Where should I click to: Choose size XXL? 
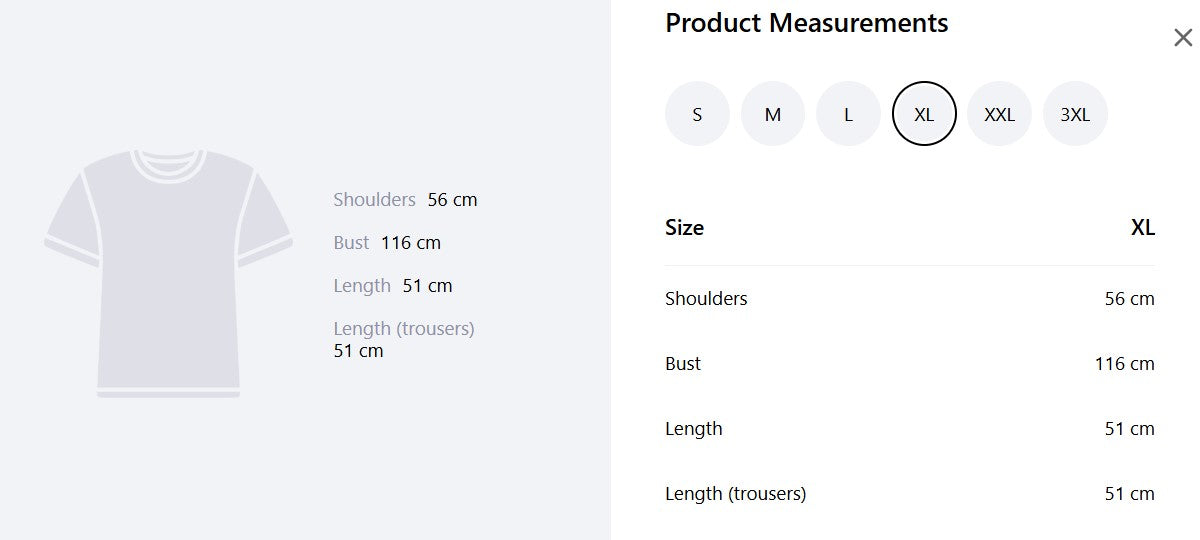tap(999, 114)
